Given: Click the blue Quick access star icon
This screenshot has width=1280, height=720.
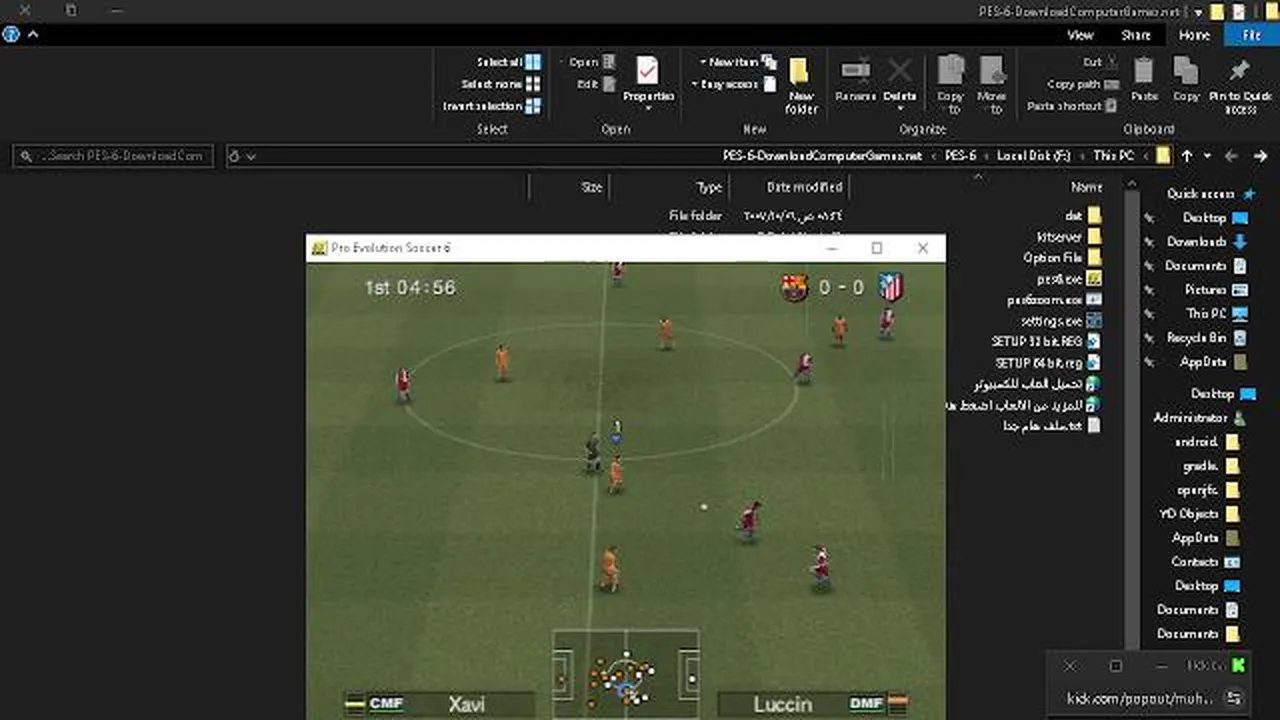Looking at the screenshot, I should click(x=1248, y=194).
